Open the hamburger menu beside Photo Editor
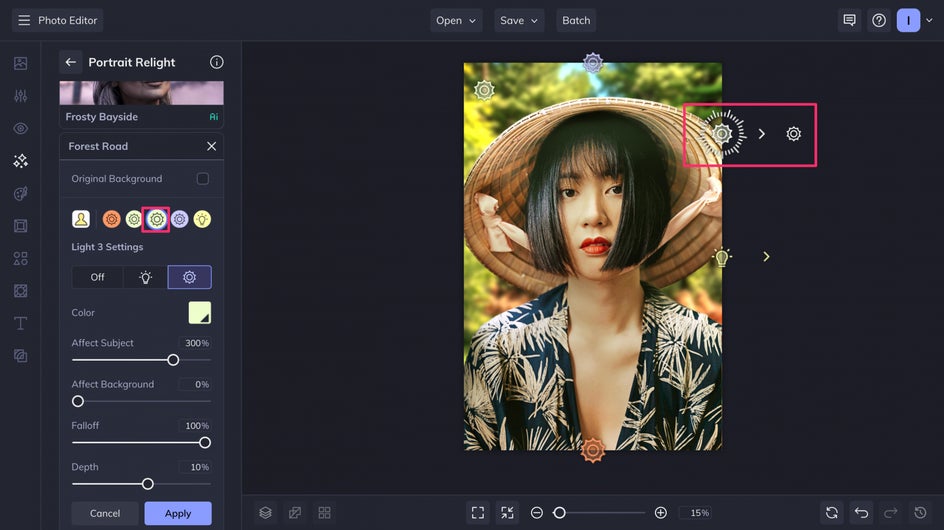This screenshot has width=944, height=530. 24,20
